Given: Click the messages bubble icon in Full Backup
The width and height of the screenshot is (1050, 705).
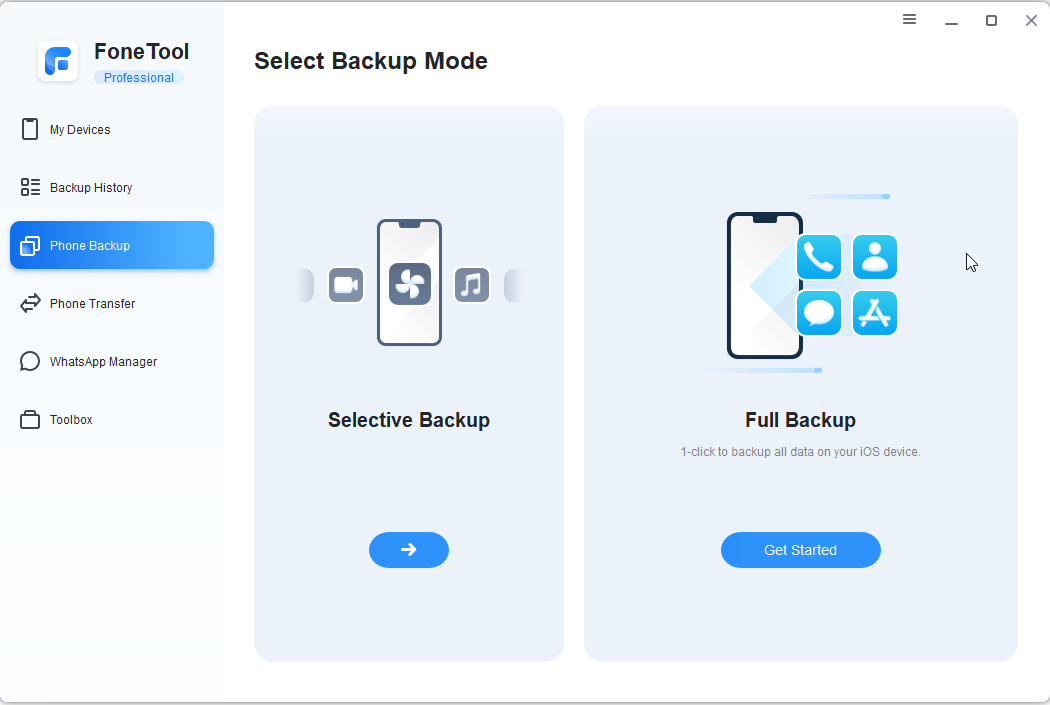Looking at the screenshot, I should tap(819, 313).
